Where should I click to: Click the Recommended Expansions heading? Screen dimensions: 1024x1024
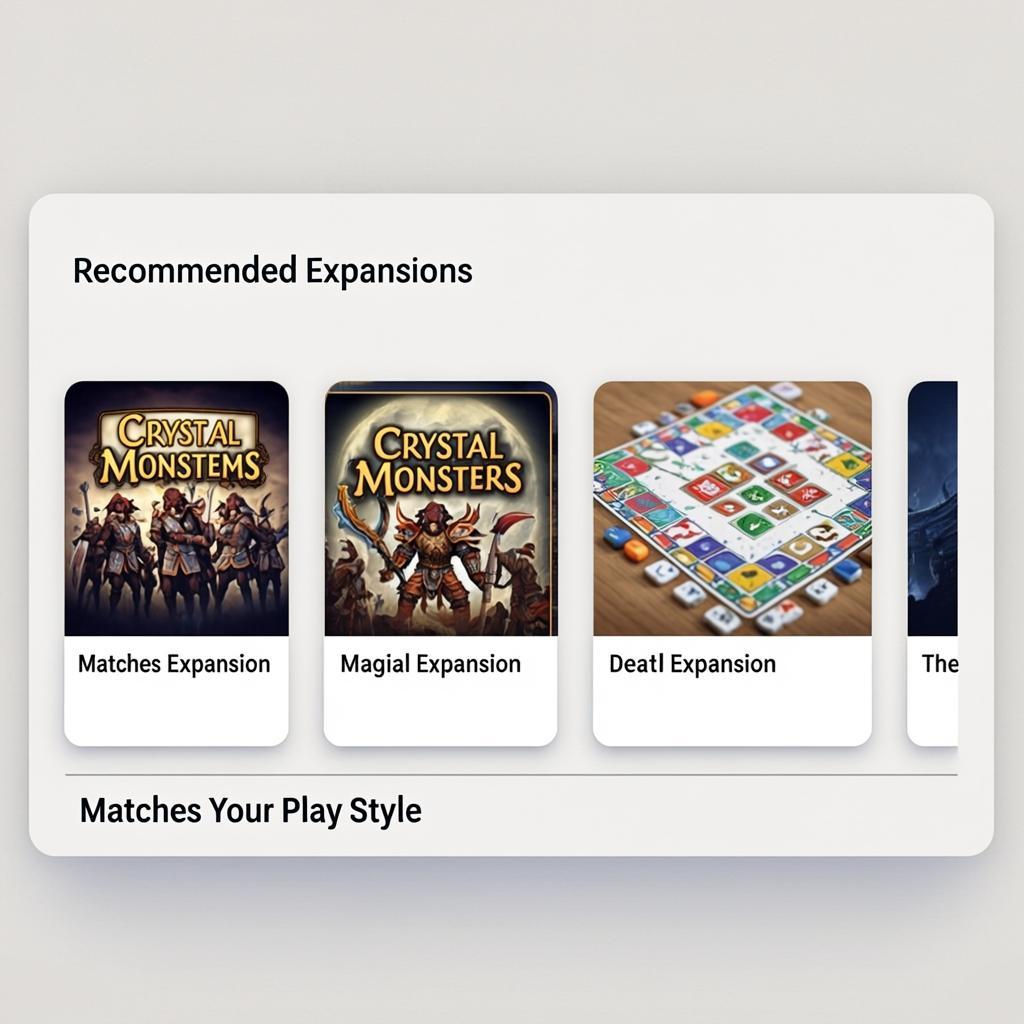272,272
